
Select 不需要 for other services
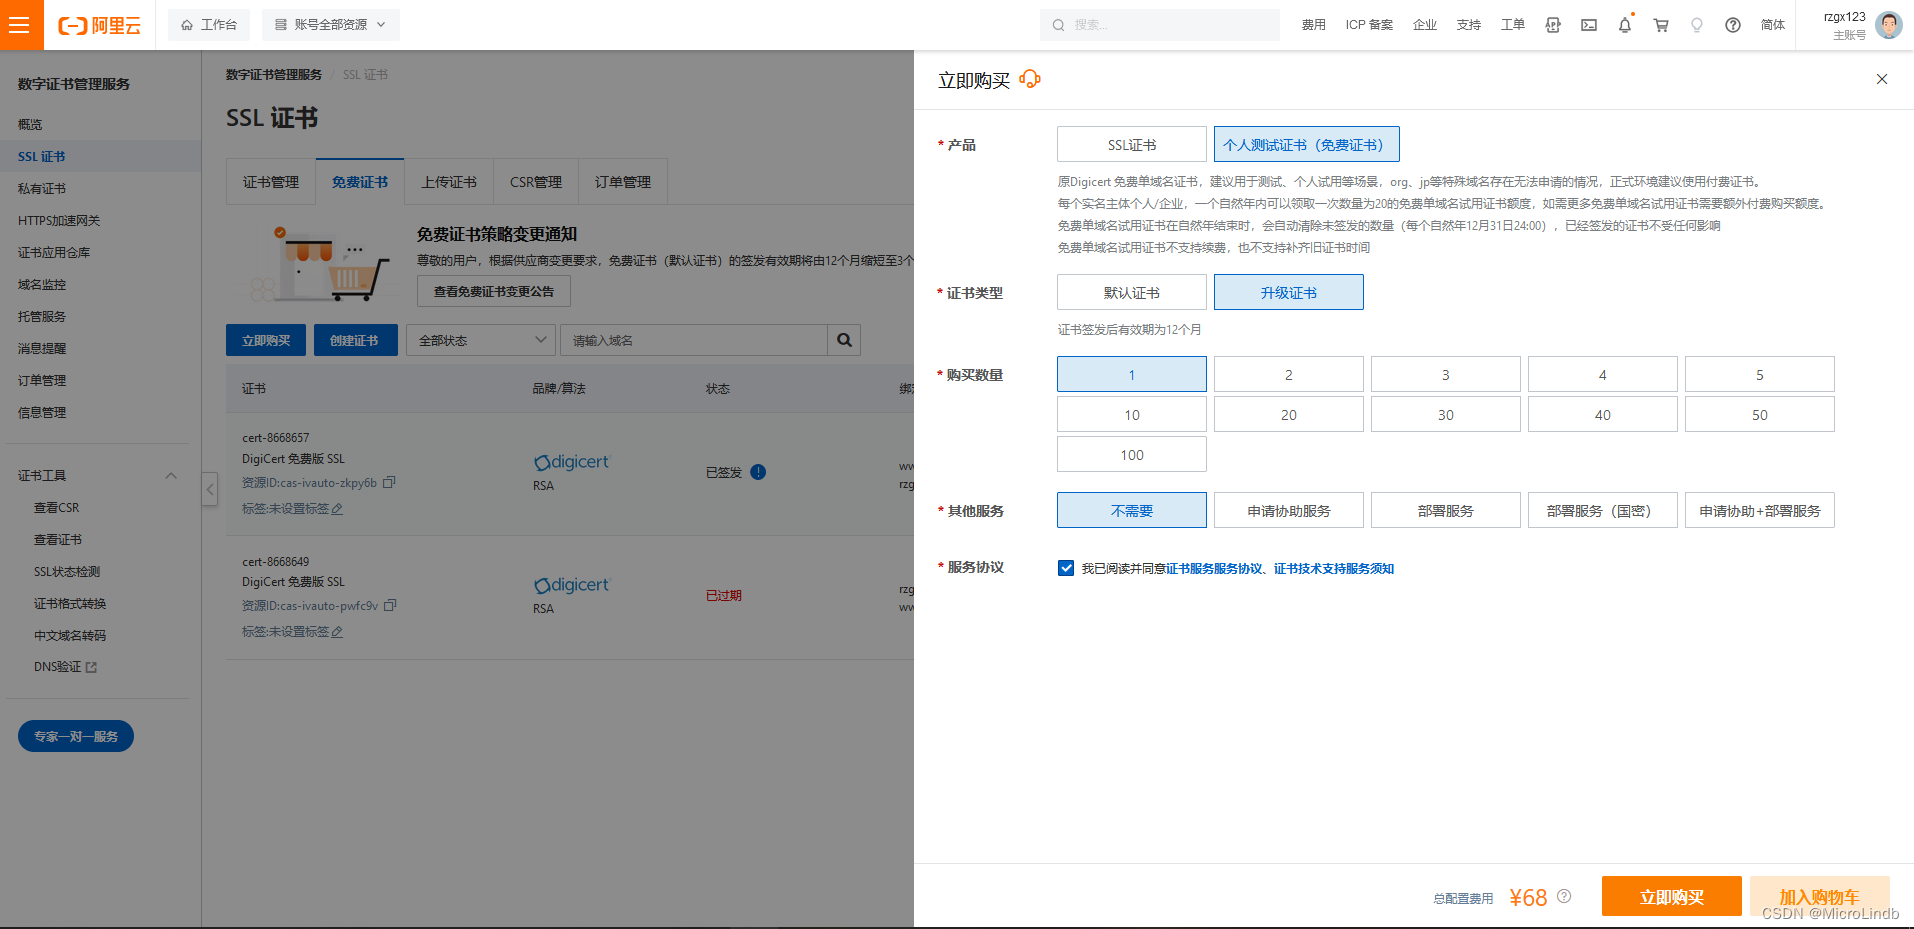click(x=1132, y=510)
